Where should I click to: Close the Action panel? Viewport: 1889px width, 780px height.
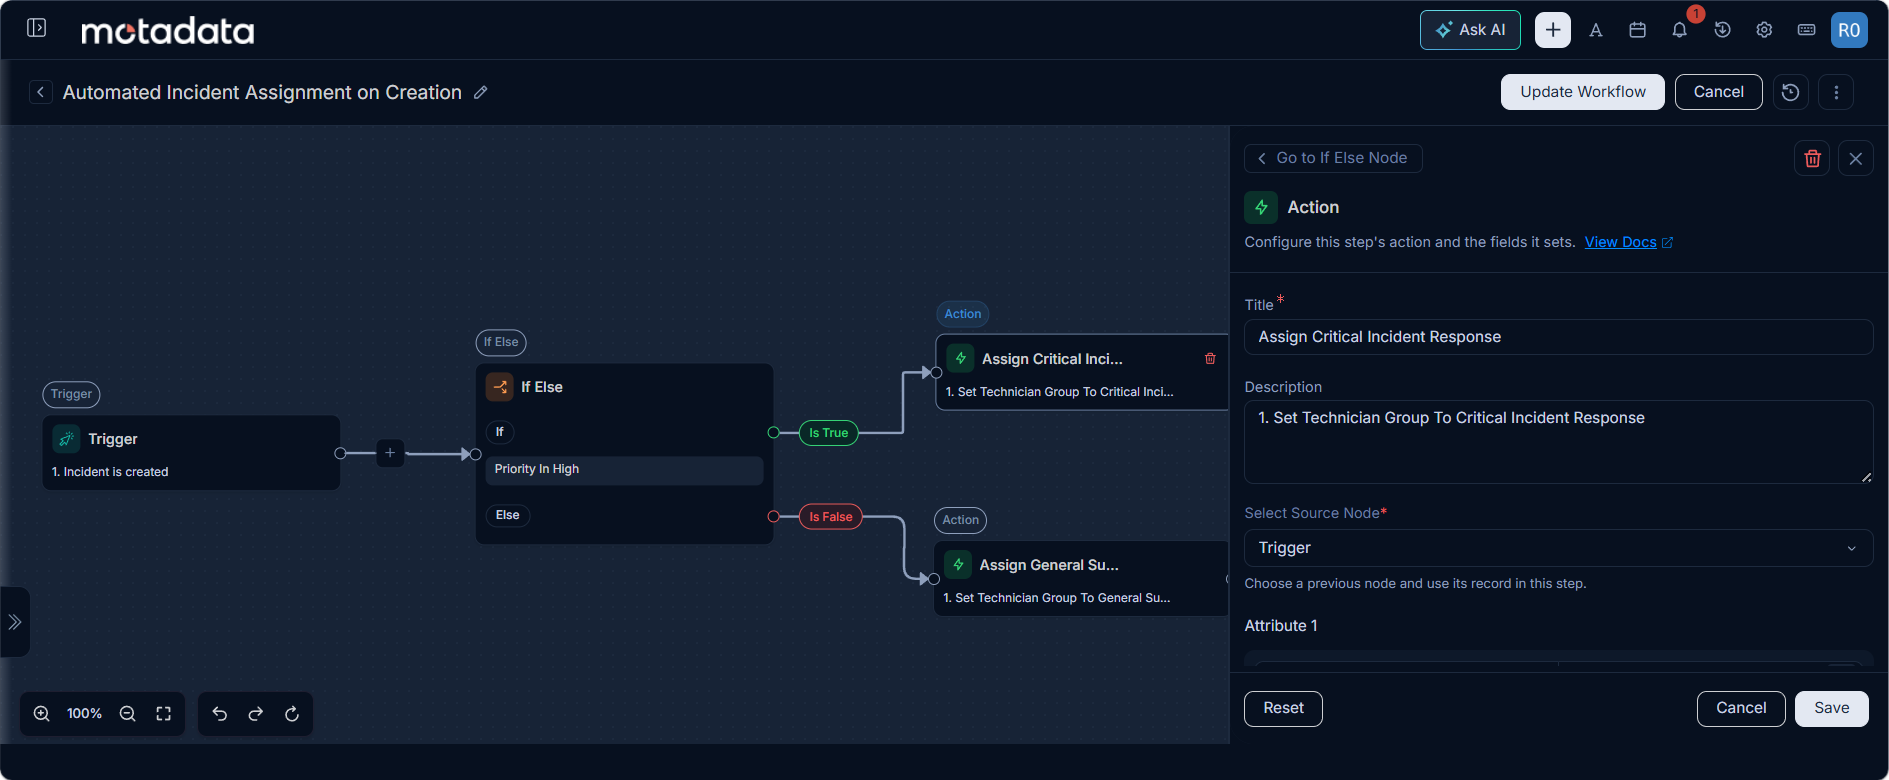click(1856, 158)
